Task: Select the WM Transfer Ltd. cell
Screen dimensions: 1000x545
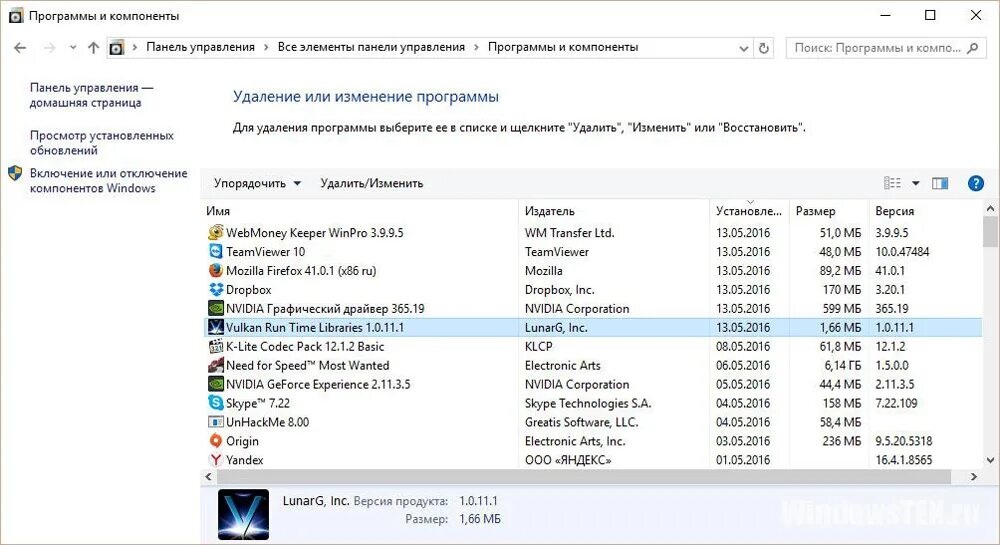Action: tap(570, 233)
